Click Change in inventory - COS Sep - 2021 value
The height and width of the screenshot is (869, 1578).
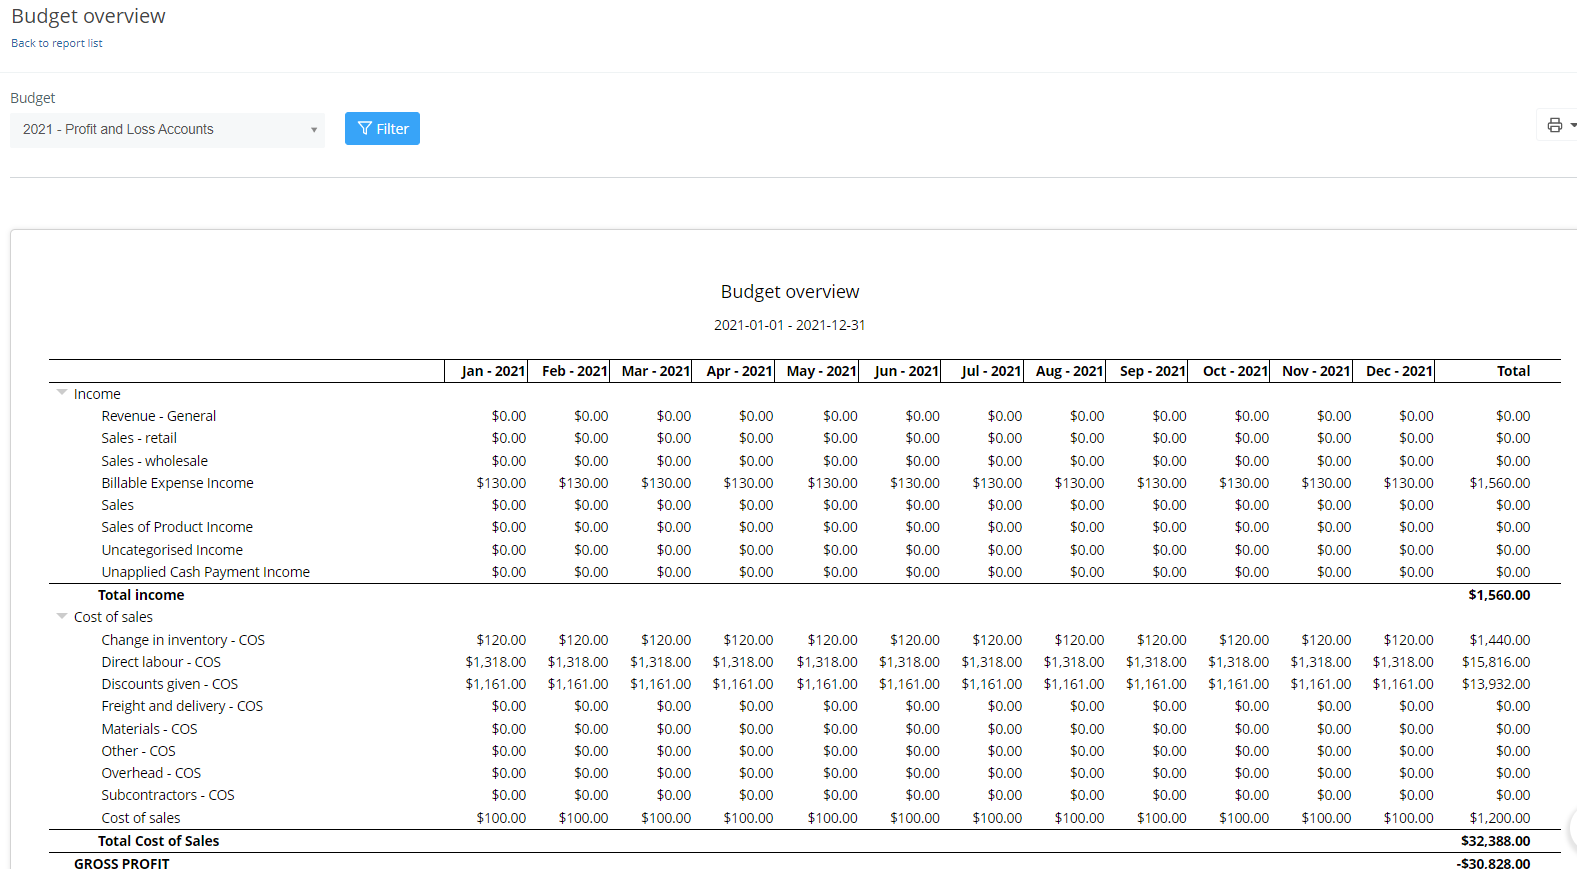[1162, 640]
